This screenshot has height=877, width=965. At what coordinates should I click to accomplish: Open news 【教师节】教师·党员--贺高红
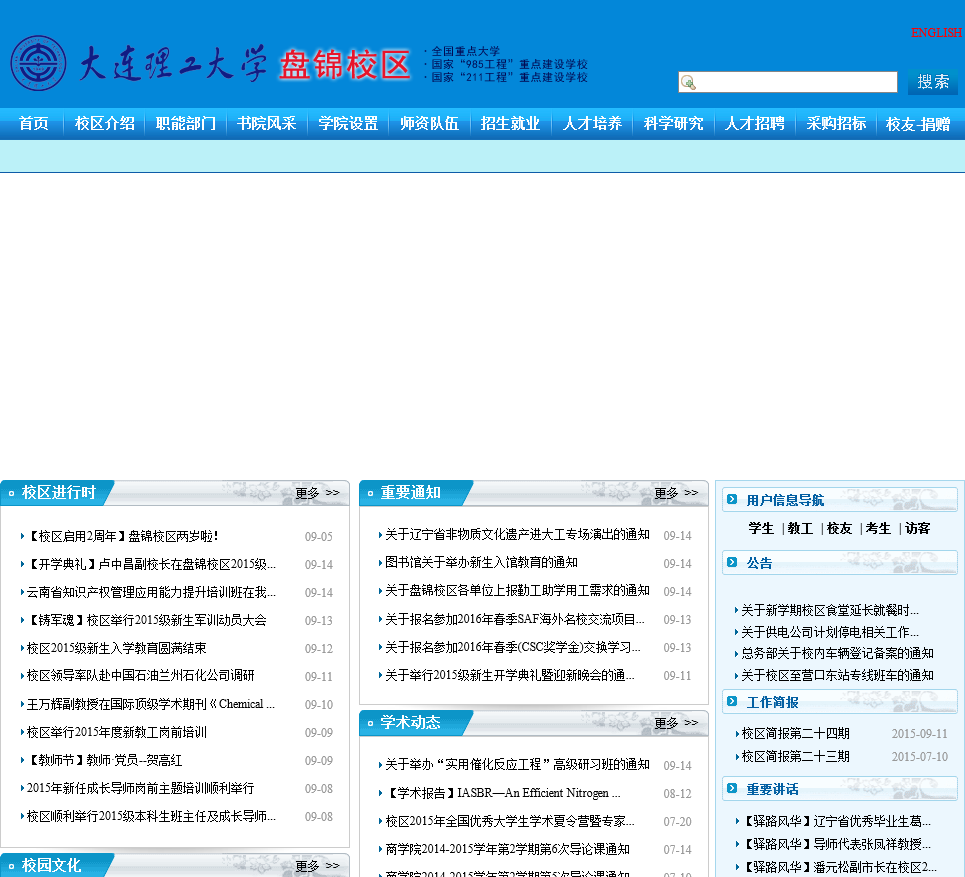coord(104,761)
